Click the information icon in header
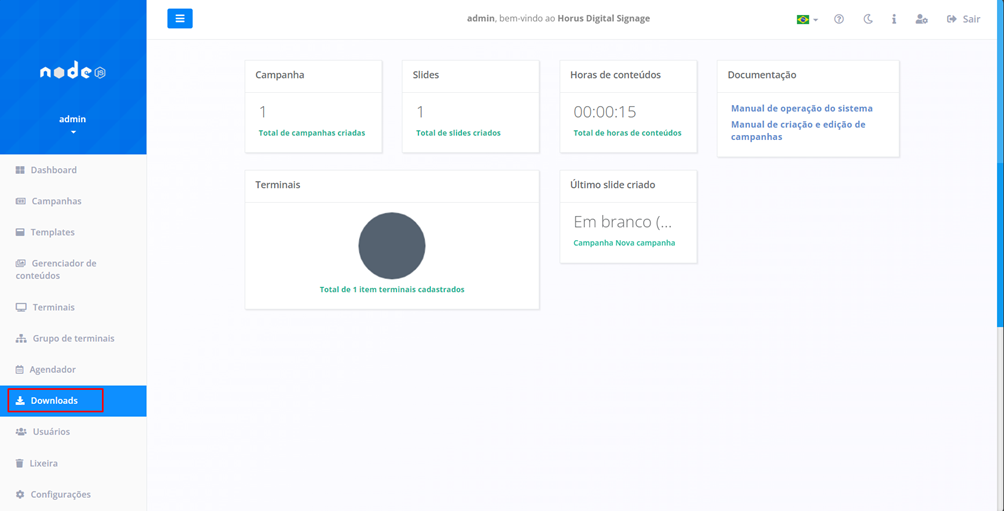The width and height of the screenshot is (1004, 511). tap(894, 20)
